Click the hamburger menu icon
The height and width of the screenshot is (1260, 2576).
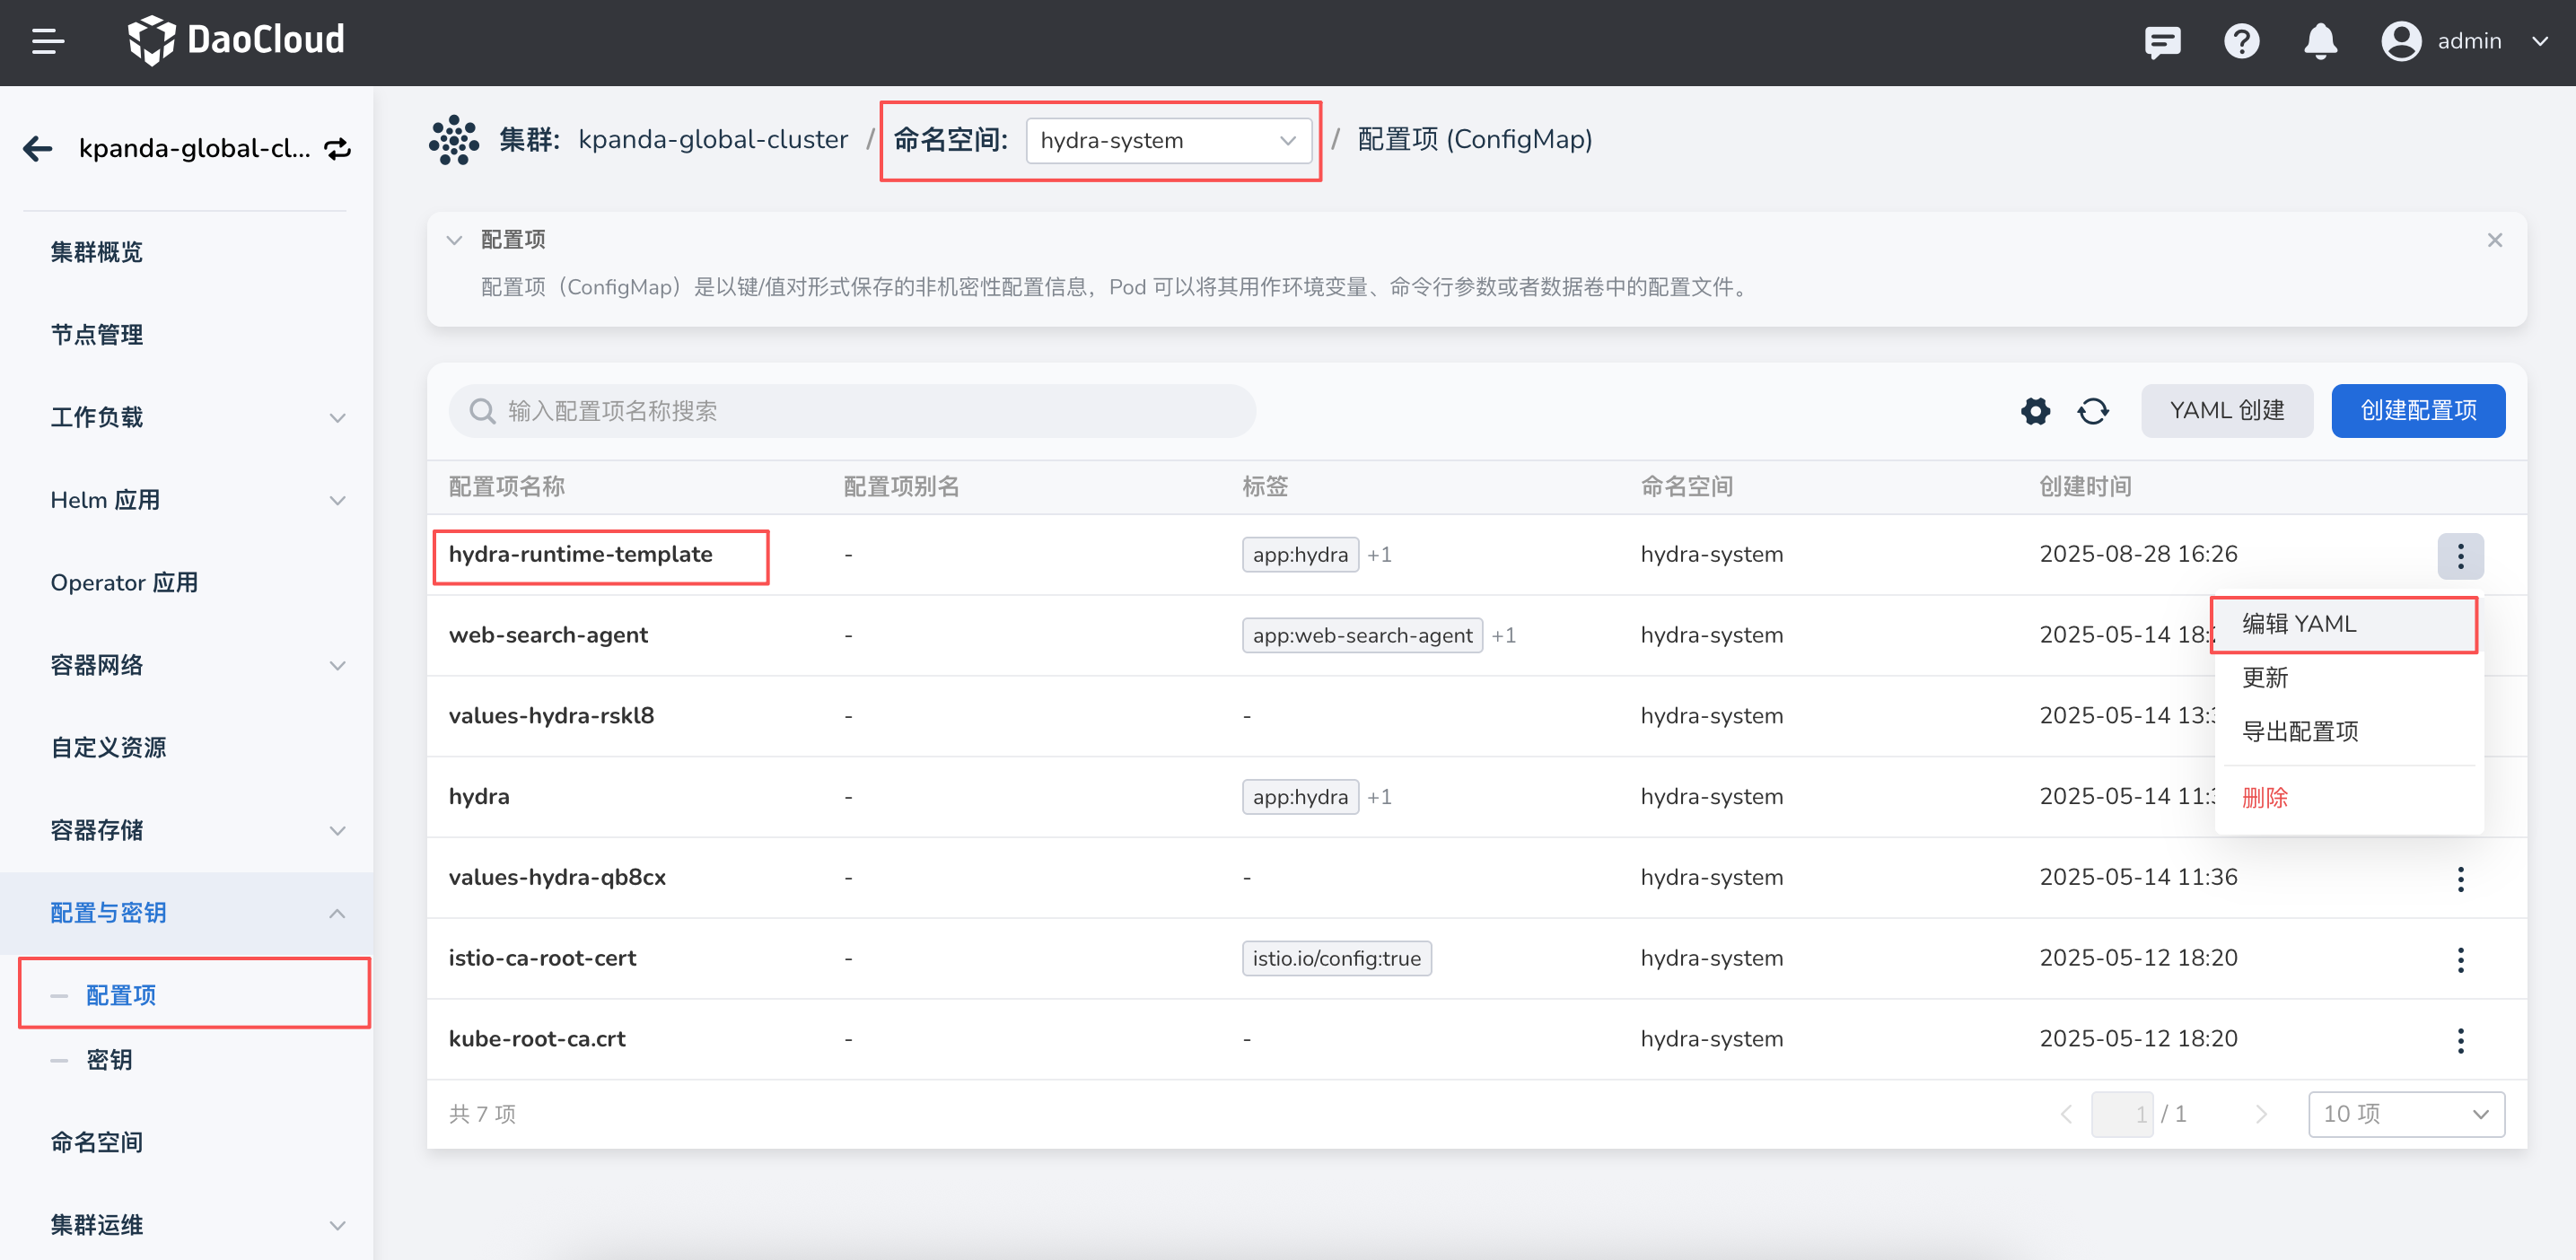[47, 41]
